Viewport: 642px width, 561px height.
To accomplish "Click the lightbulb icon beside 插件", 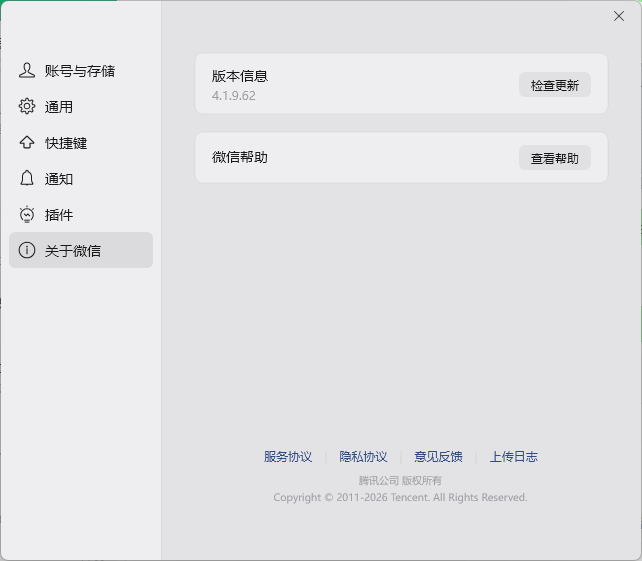I will pyautogui.click(x=27, y=214).
